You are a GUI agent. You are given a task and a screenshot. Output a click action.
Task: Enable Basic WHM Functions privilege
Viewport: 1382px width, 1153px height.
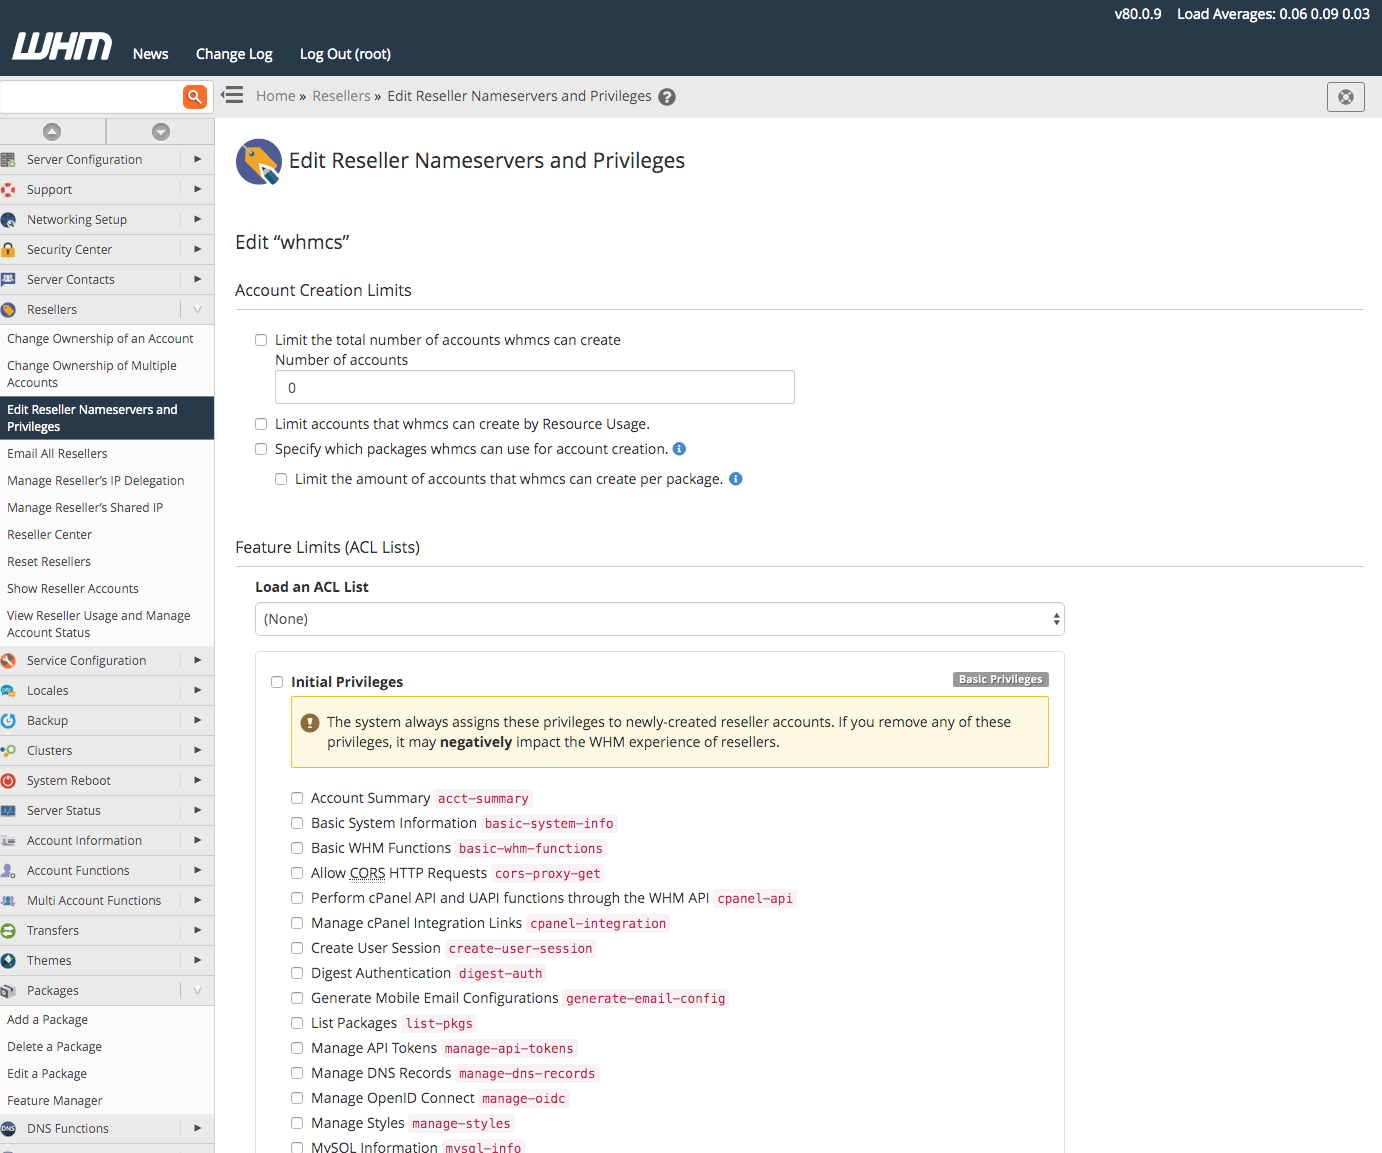point(297,848)
